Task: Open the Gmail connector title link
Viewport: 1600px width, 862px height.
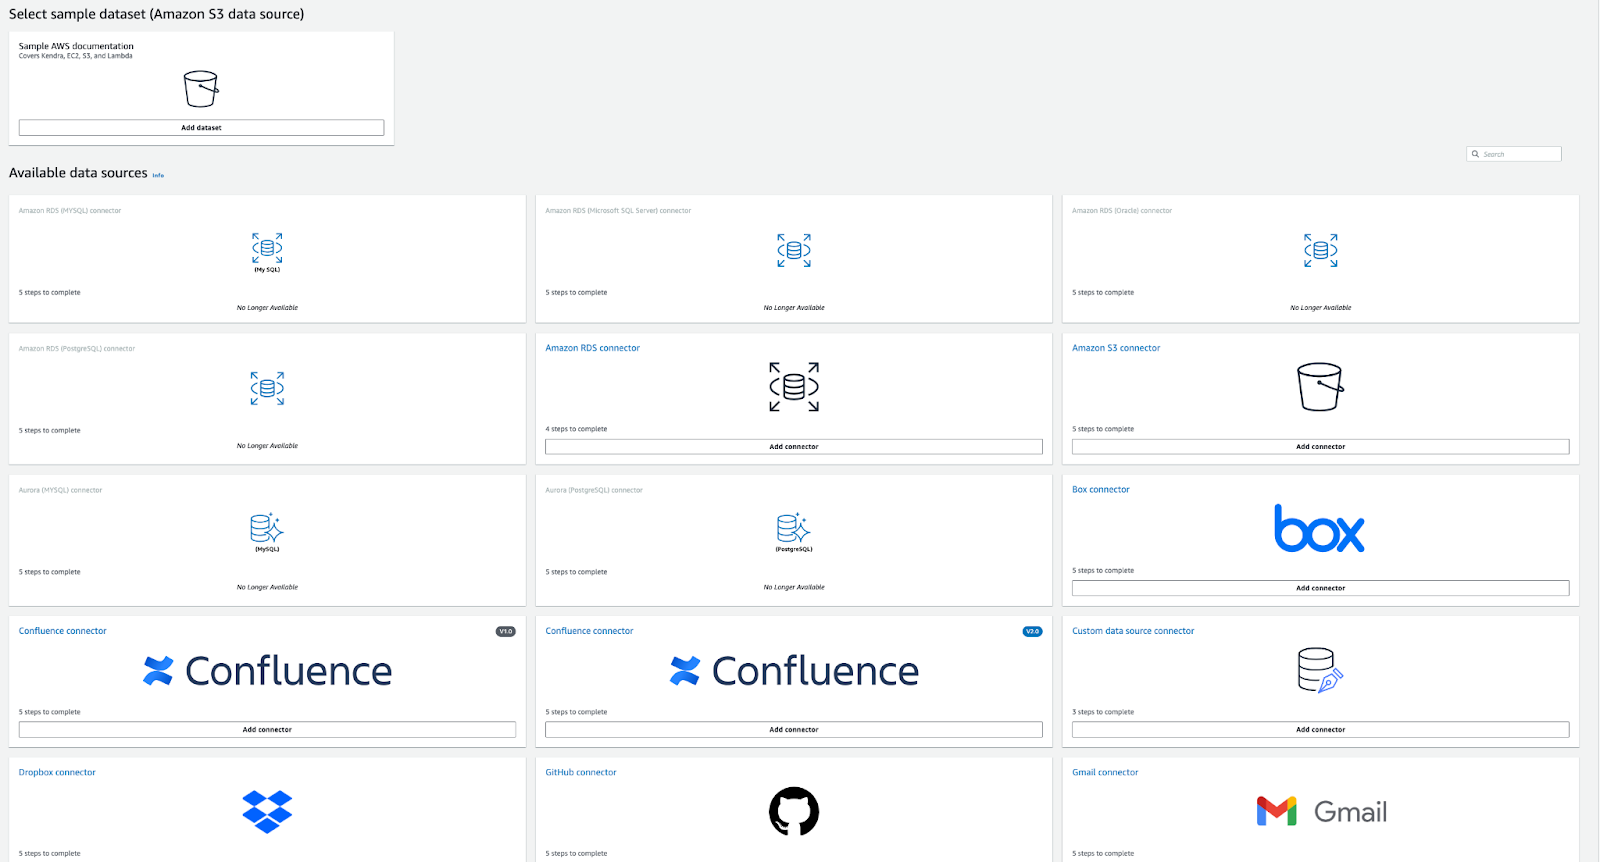Action: [x=1105, y=773]
